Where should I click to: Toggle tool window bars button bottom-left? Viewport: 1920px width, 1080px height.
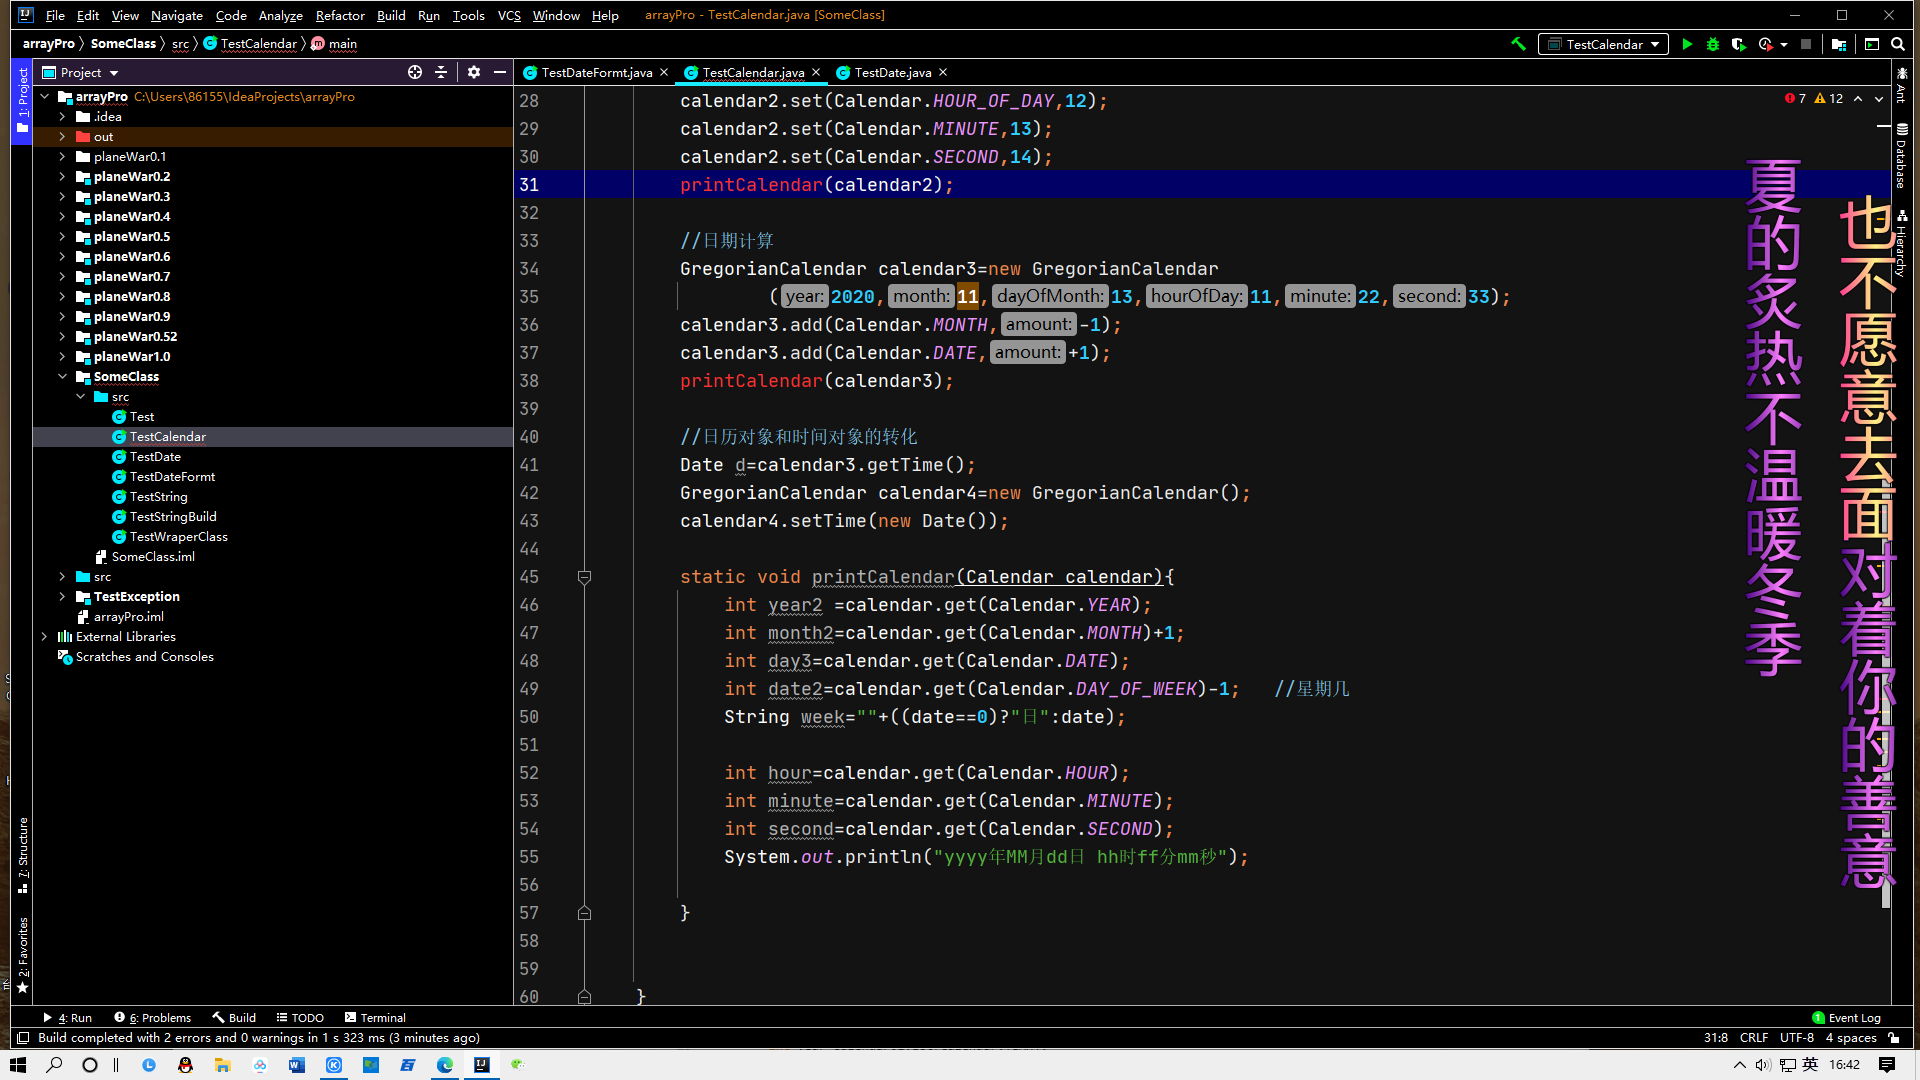(22, 1038)
